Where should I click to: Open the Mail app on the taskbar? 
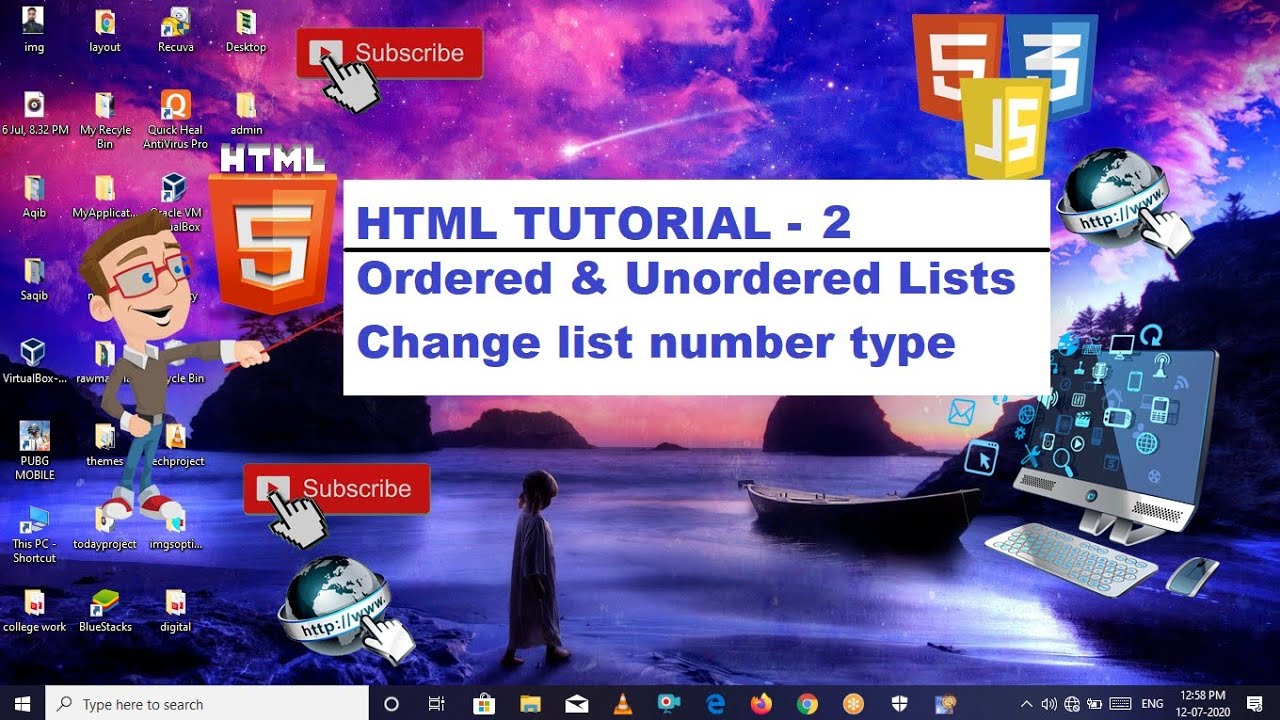[x=576, y=704]
